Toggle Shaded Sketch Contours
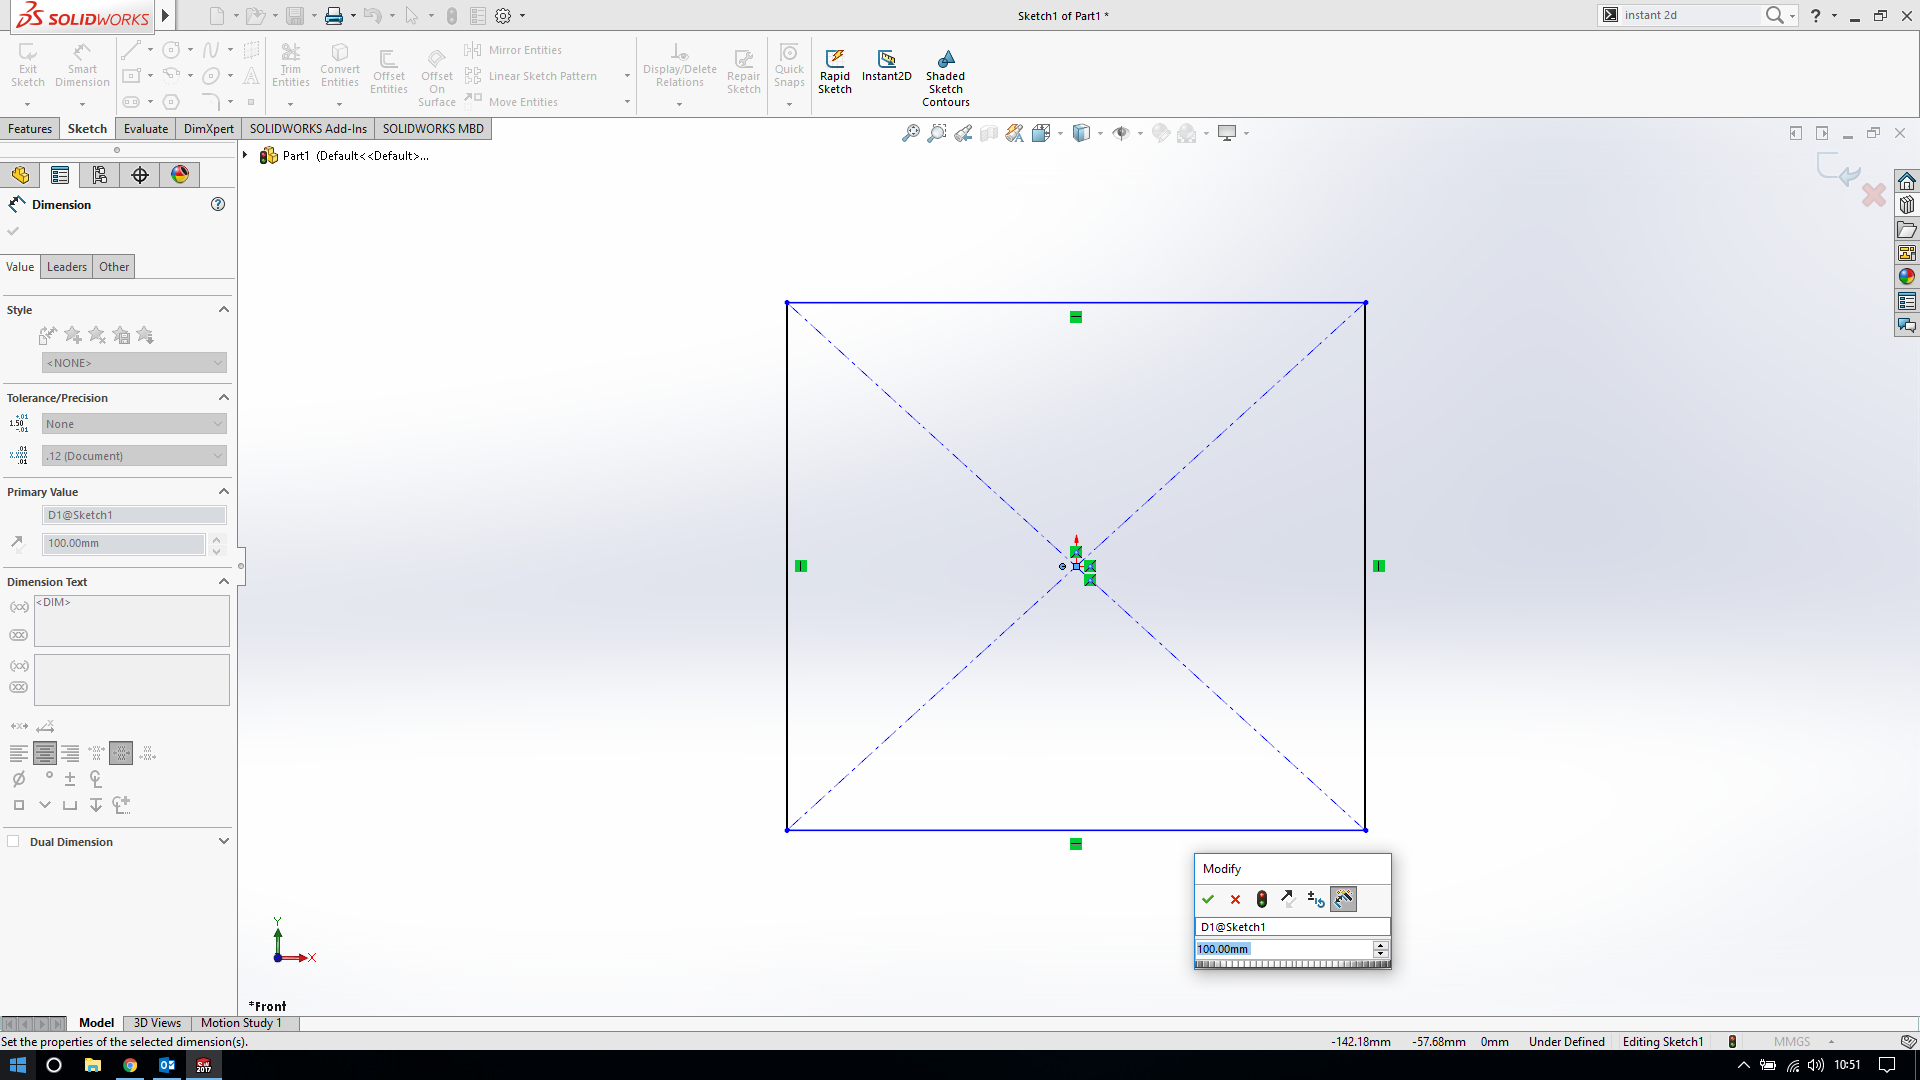This screenshot has height=1080, width=1920. pos(945,60)
